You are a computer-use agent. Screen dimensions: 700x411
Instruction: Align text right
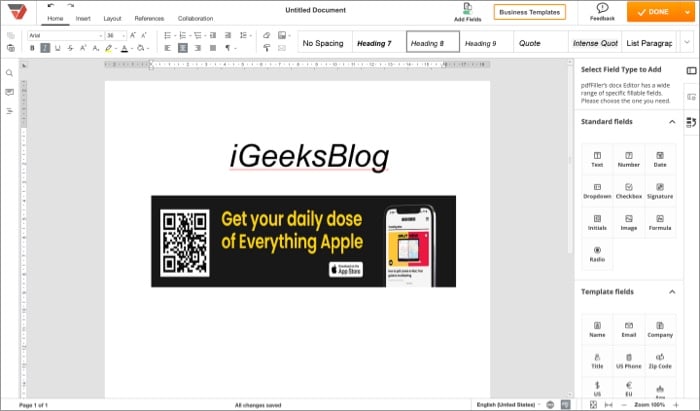[x=198, y=48]
